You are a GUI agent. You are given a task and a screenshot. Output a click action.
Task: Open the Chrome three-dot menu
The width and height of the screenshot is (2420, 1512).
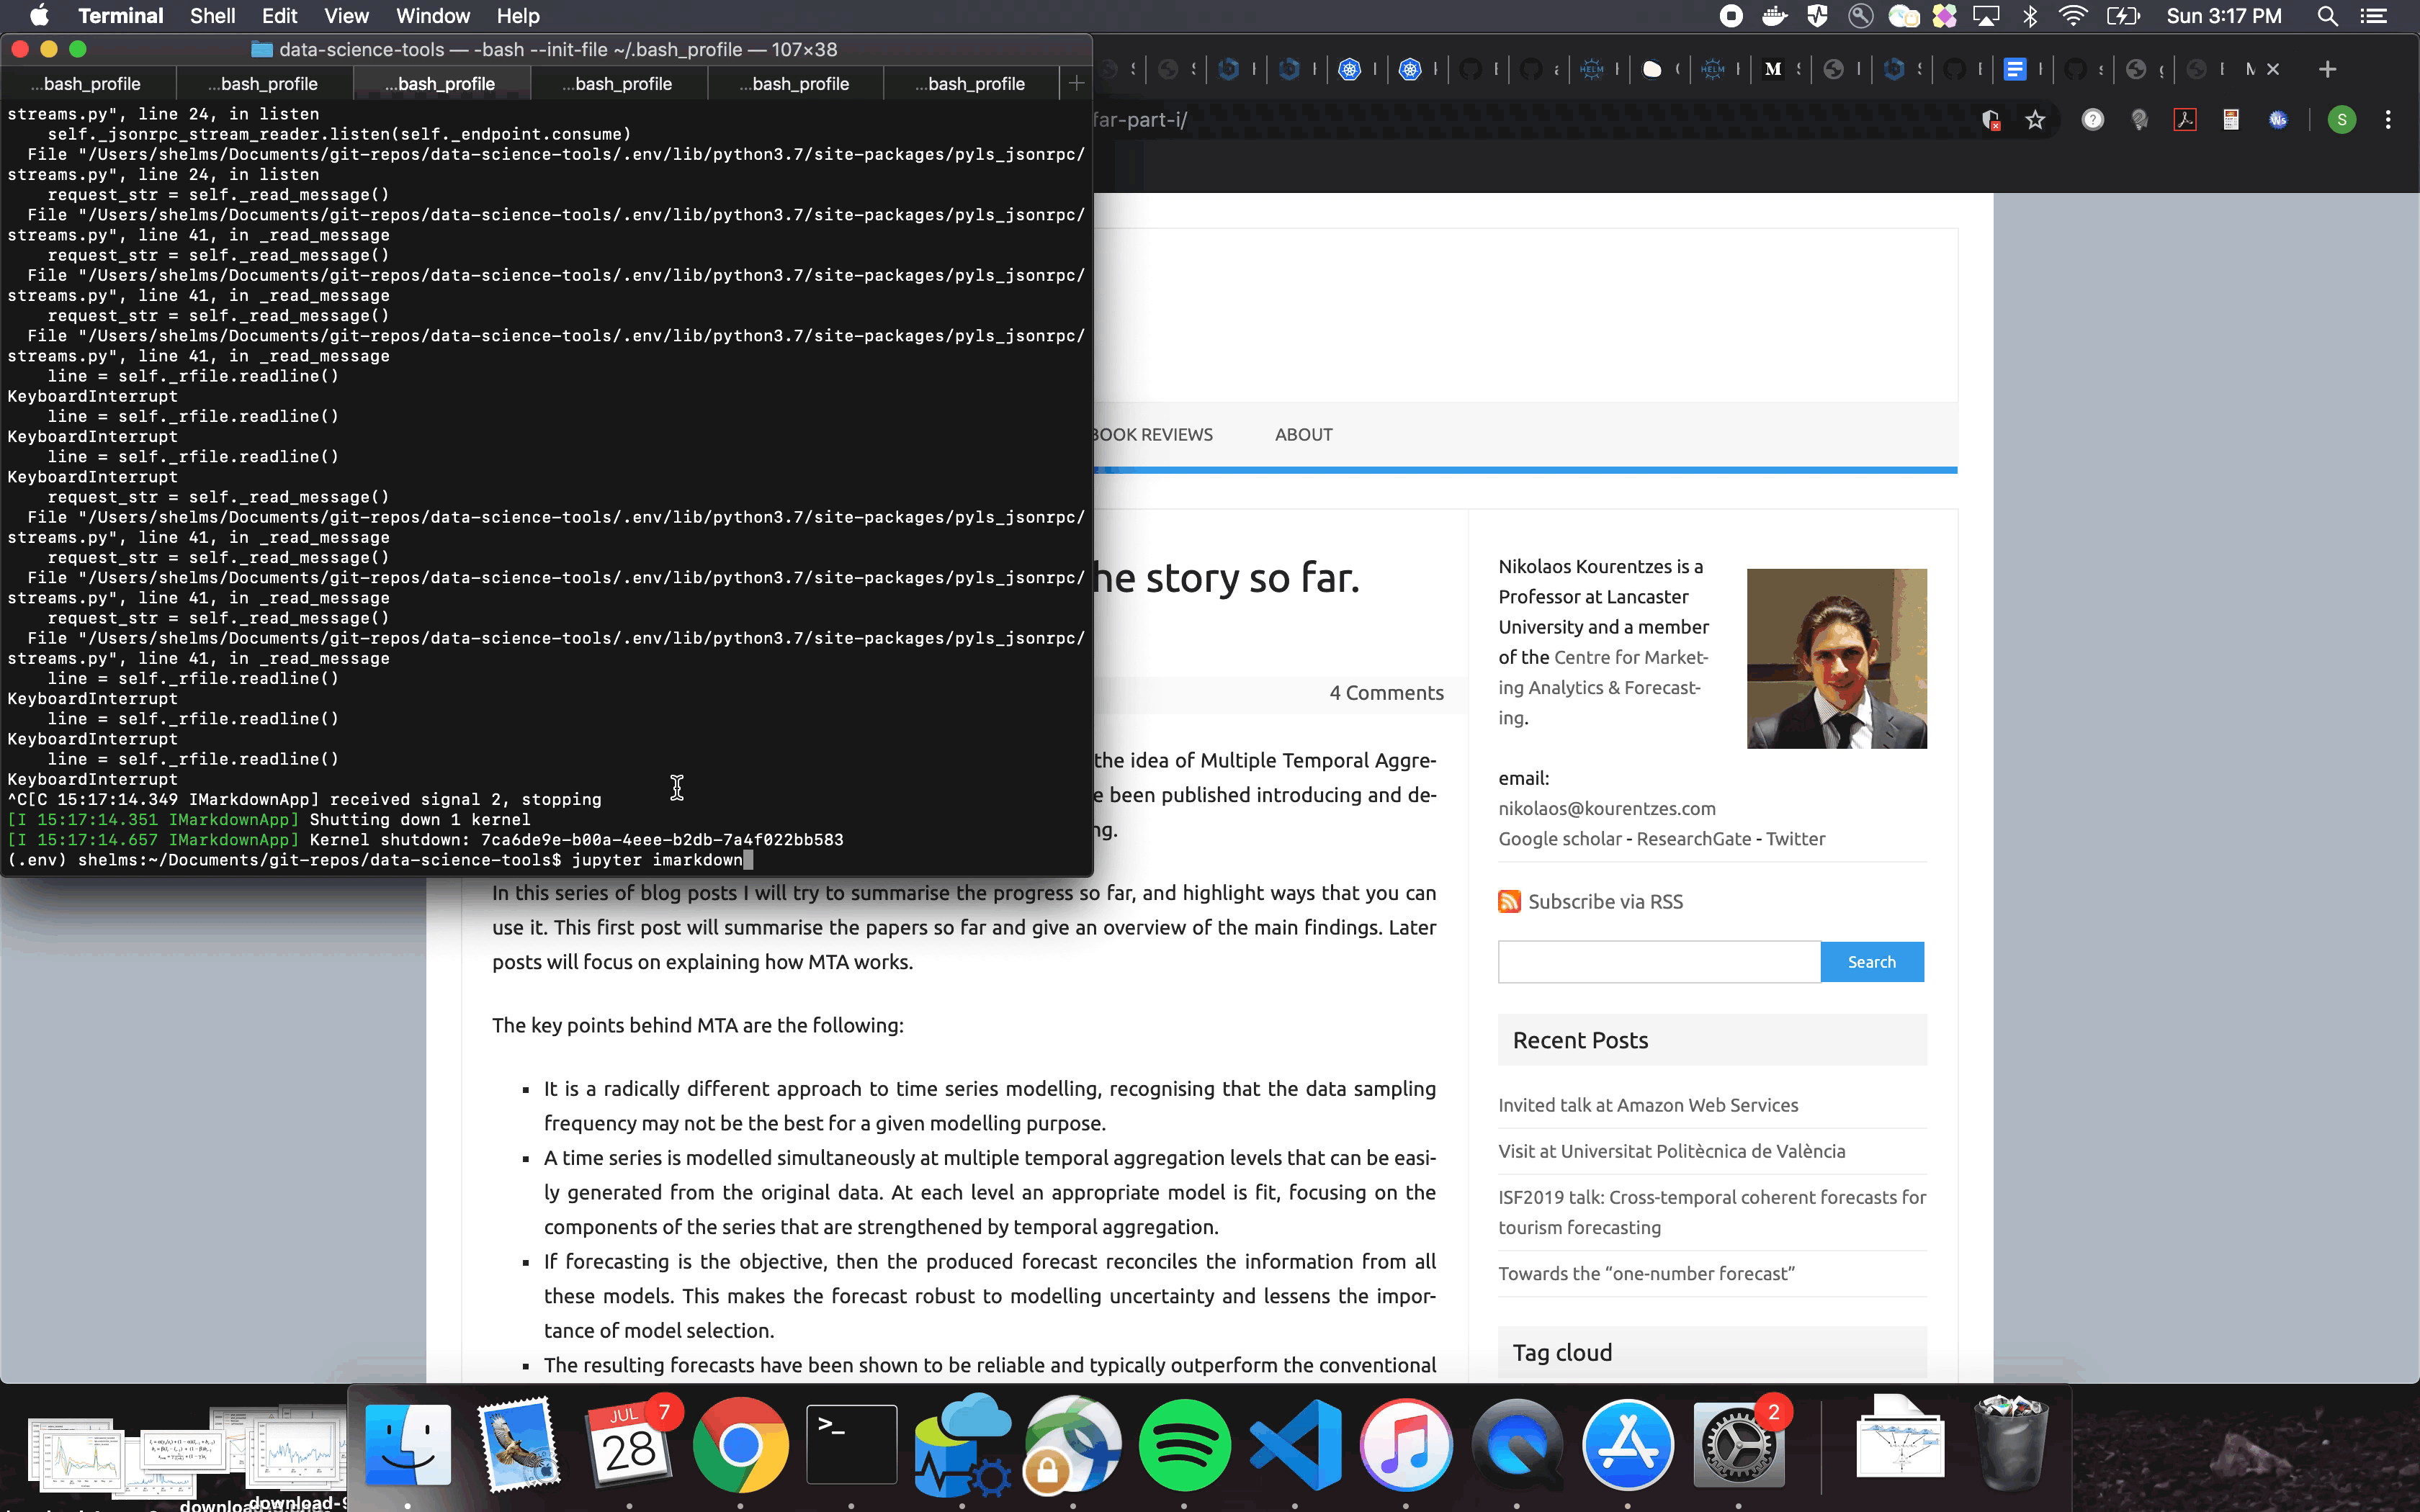(2388, 121)
